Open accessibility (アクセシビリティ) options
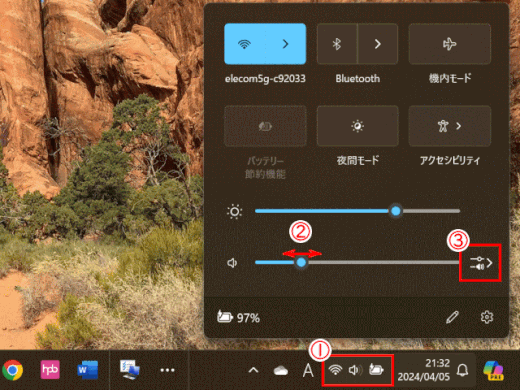Screen dimensions: 520x390 450,126
